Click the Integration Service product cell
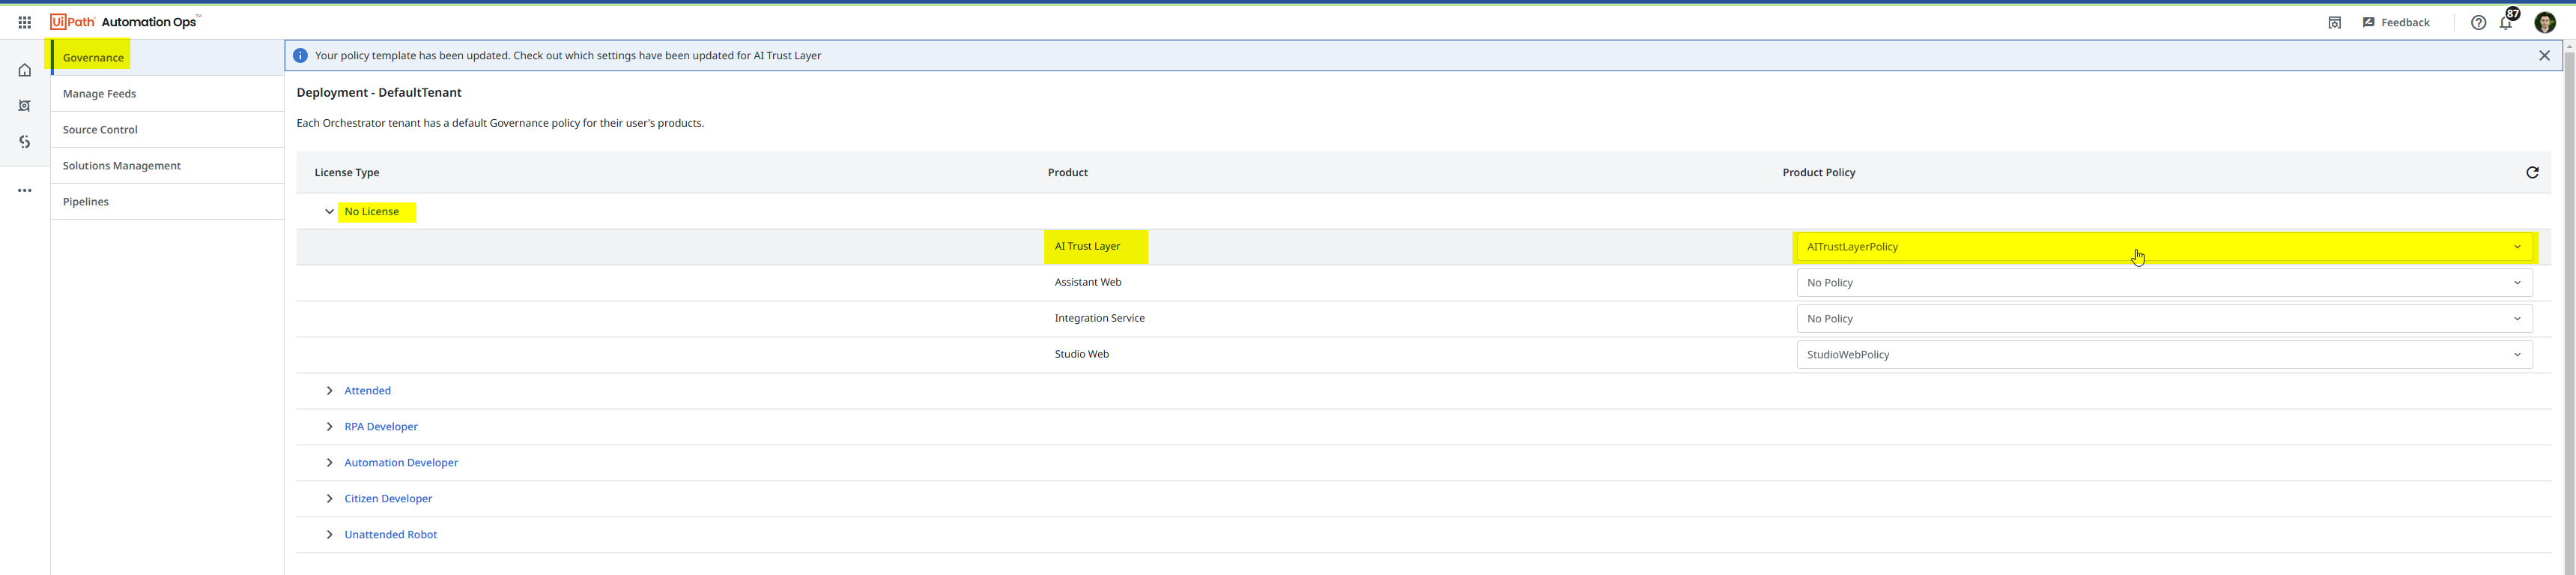This screenshot has height=575, width=2576. [x=1099, y=319]
